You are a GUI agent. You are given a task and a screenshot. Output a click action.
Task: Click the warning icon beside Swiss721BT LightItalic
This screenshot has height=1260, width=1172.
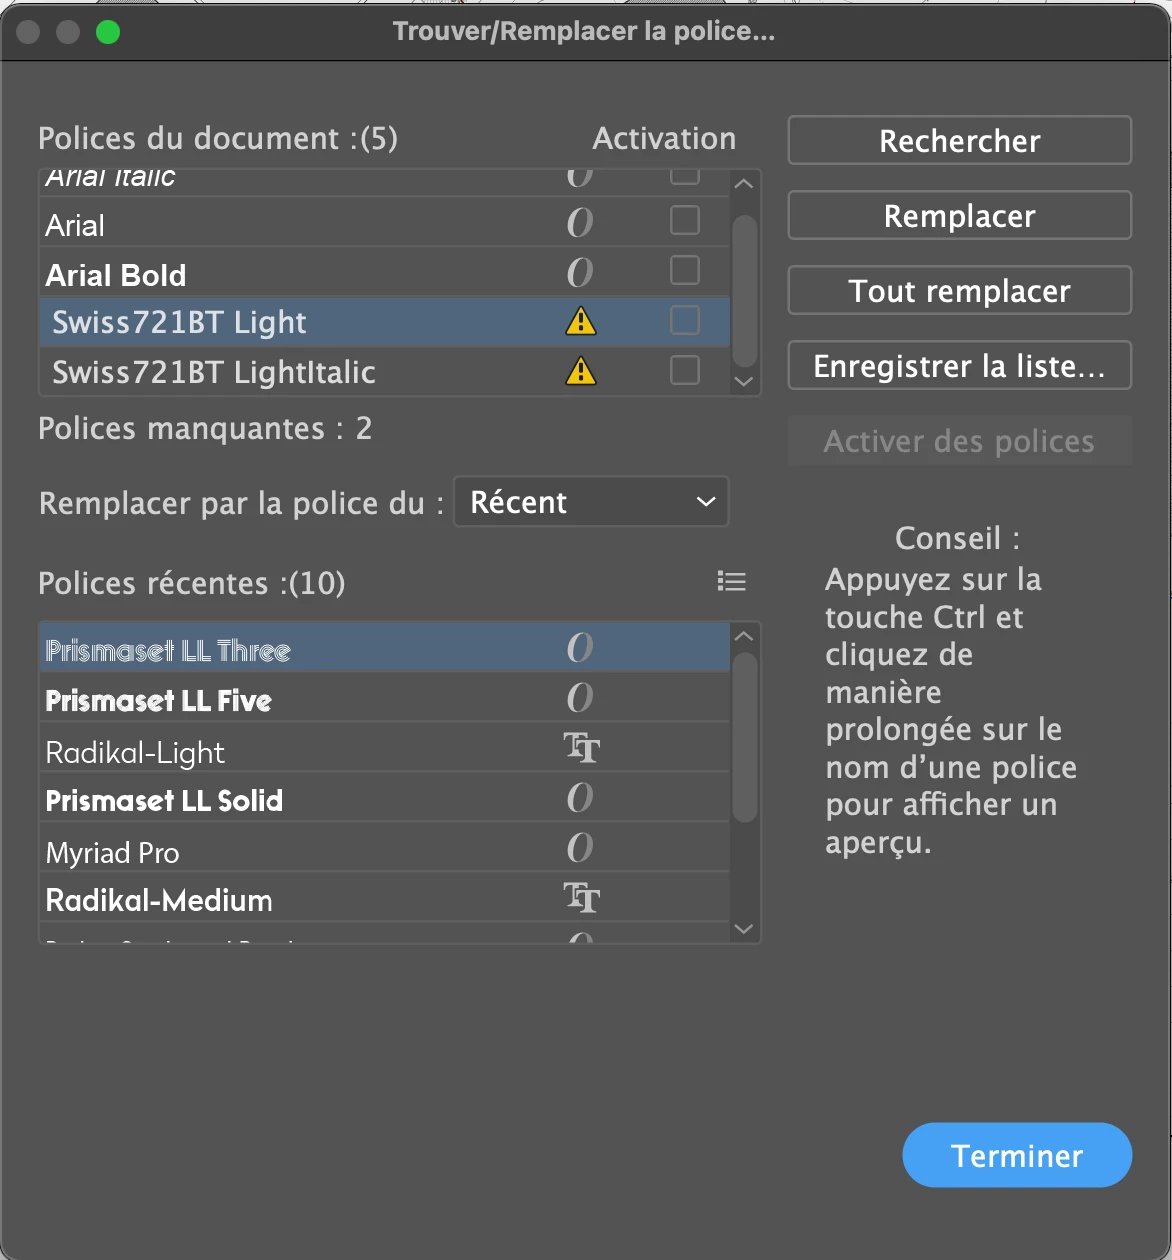tap(580, 371)
